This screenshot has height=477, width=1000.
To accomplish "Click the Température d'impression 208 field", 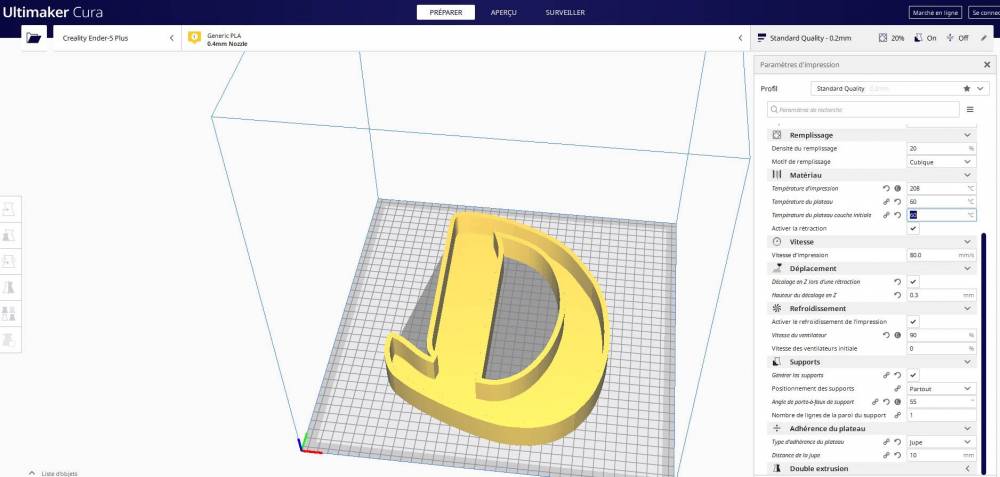I will point(941,189).
